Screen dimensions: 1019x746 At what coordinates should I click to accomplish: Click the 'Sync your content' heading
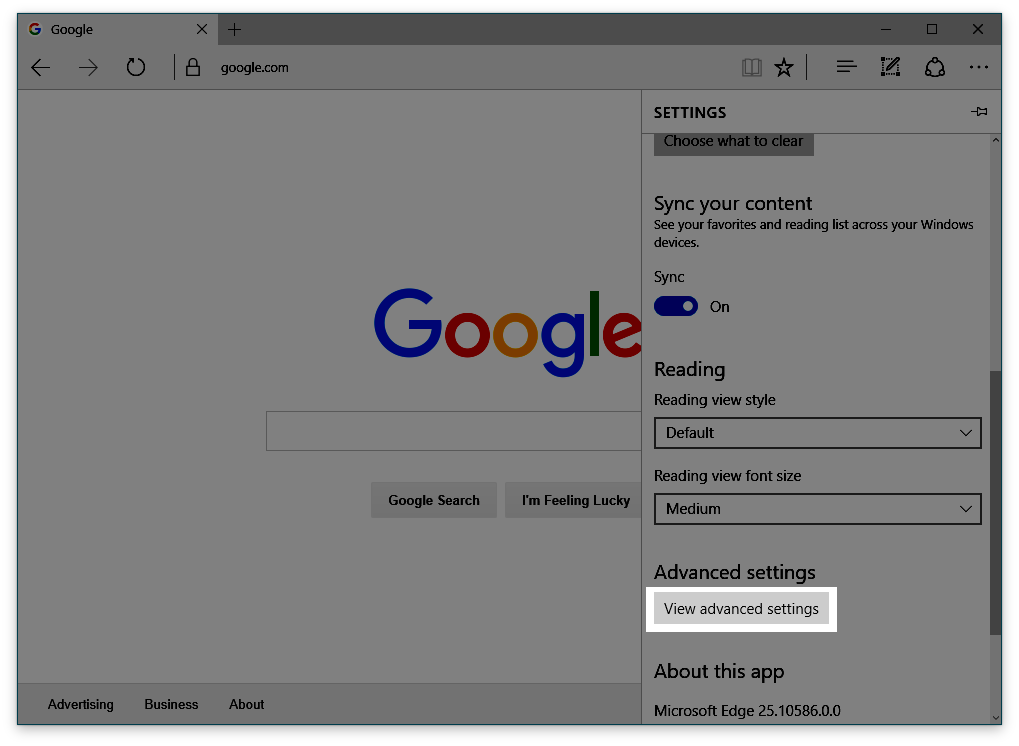732,204
